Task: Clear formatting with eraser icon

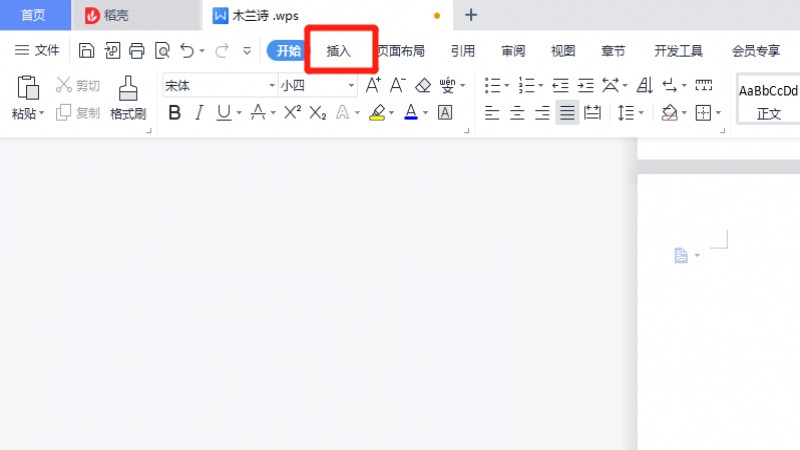Action: click(423, 85)
